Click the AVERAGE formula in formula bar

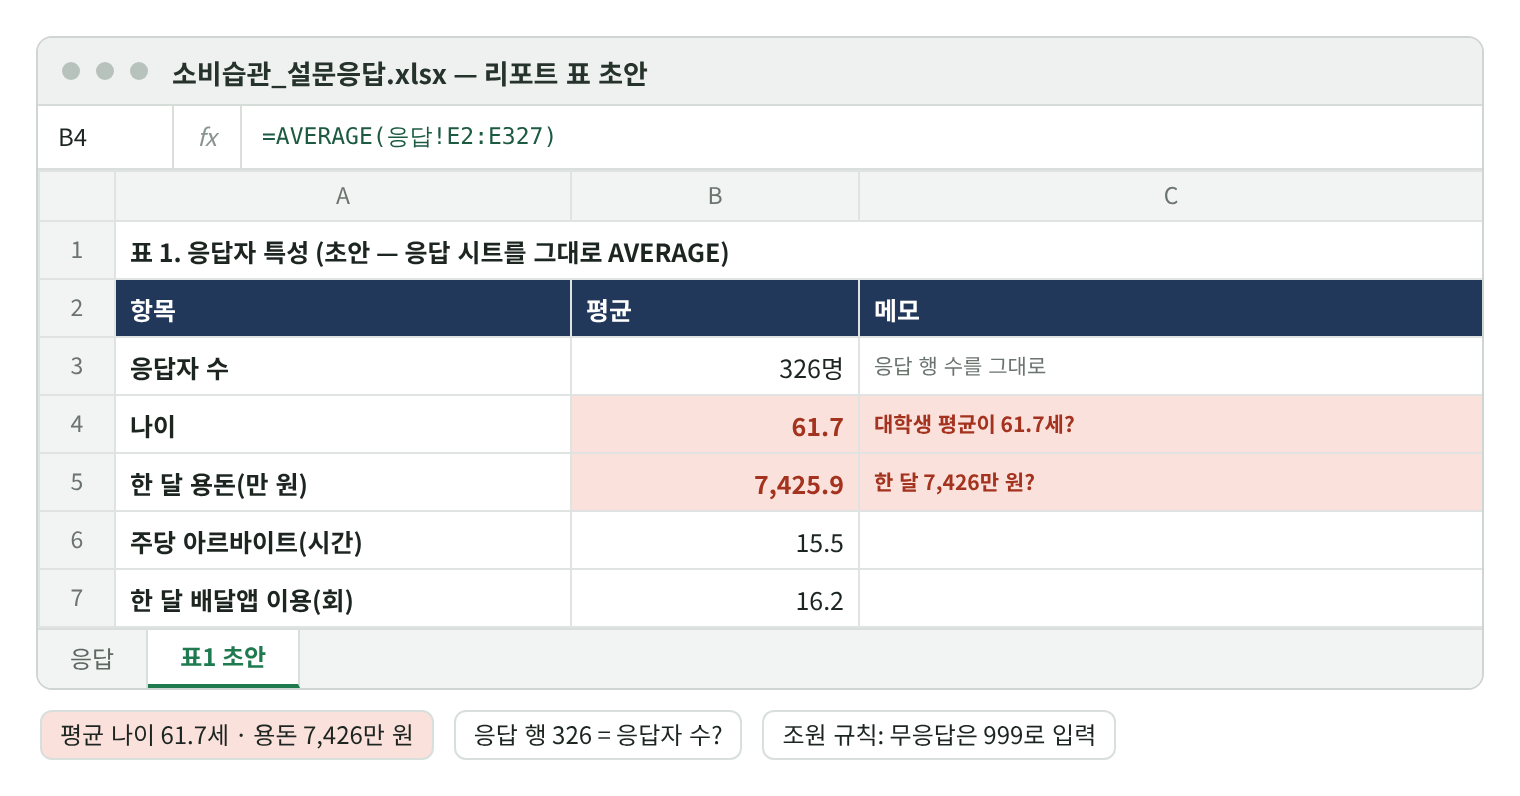click(408, 136)
